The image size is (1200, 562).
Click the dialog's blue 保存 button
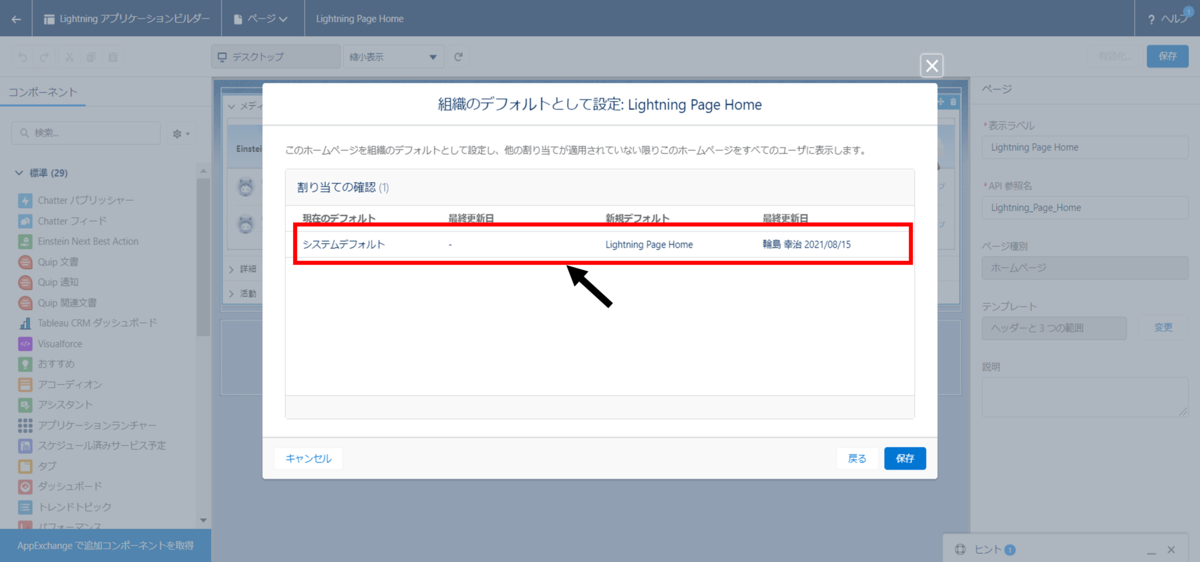pos(905,458)
